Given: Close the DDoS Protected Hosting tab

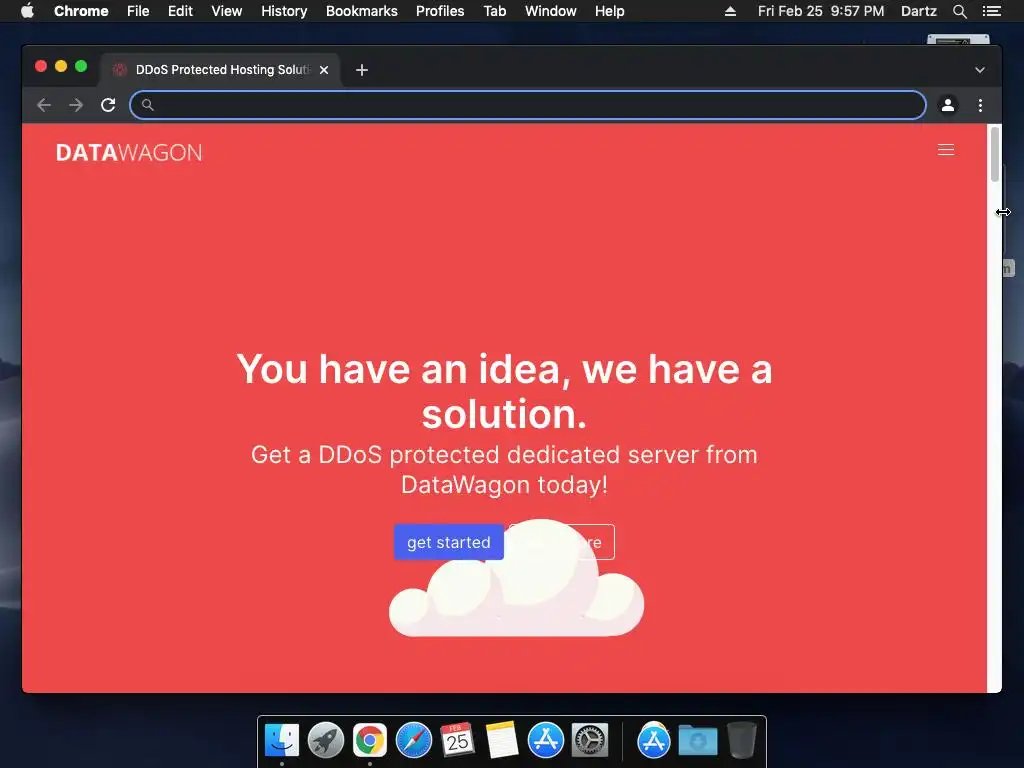Looking at the screenshot, I should tap(324, 70).
